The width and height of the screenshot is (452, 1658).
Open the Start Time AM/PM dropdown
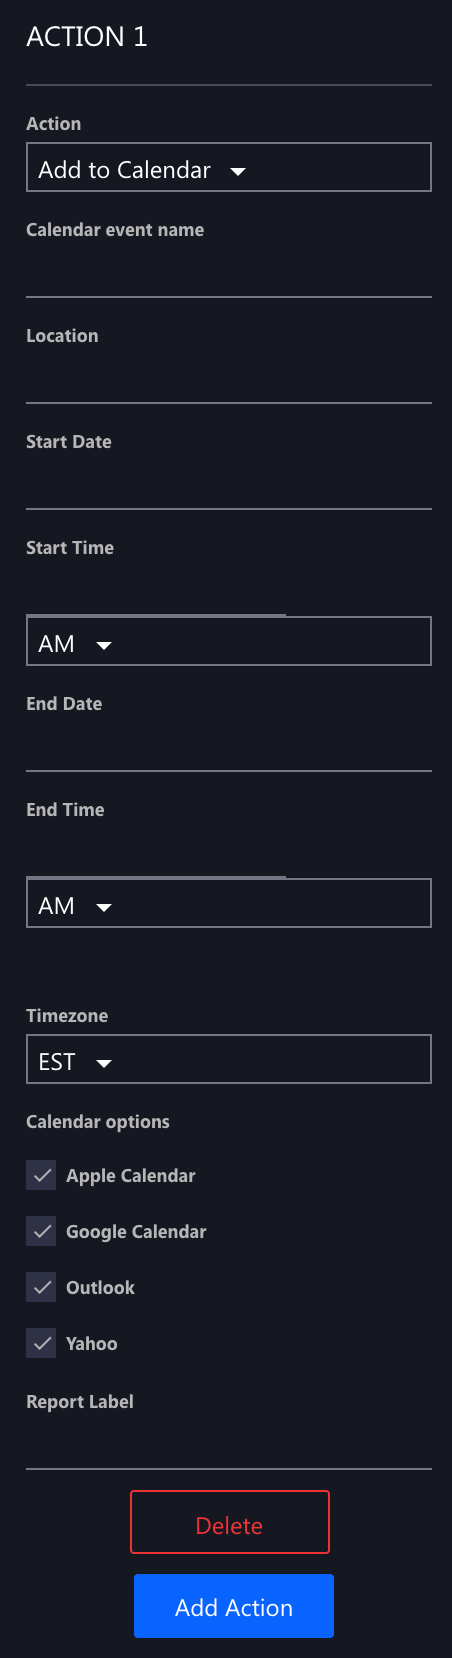(x=228, y=641)
